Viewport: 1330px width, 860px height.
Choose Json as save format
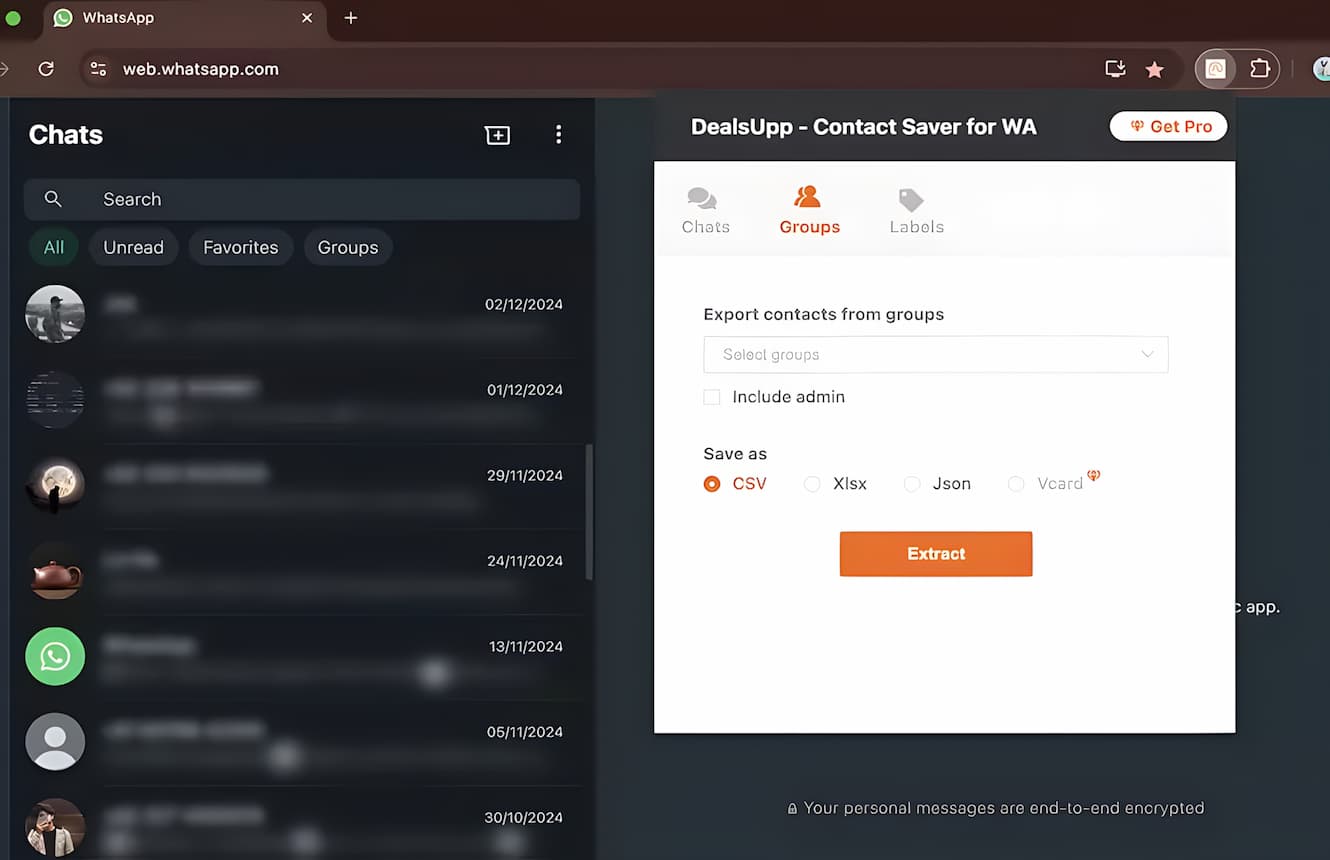coord(912,484)
